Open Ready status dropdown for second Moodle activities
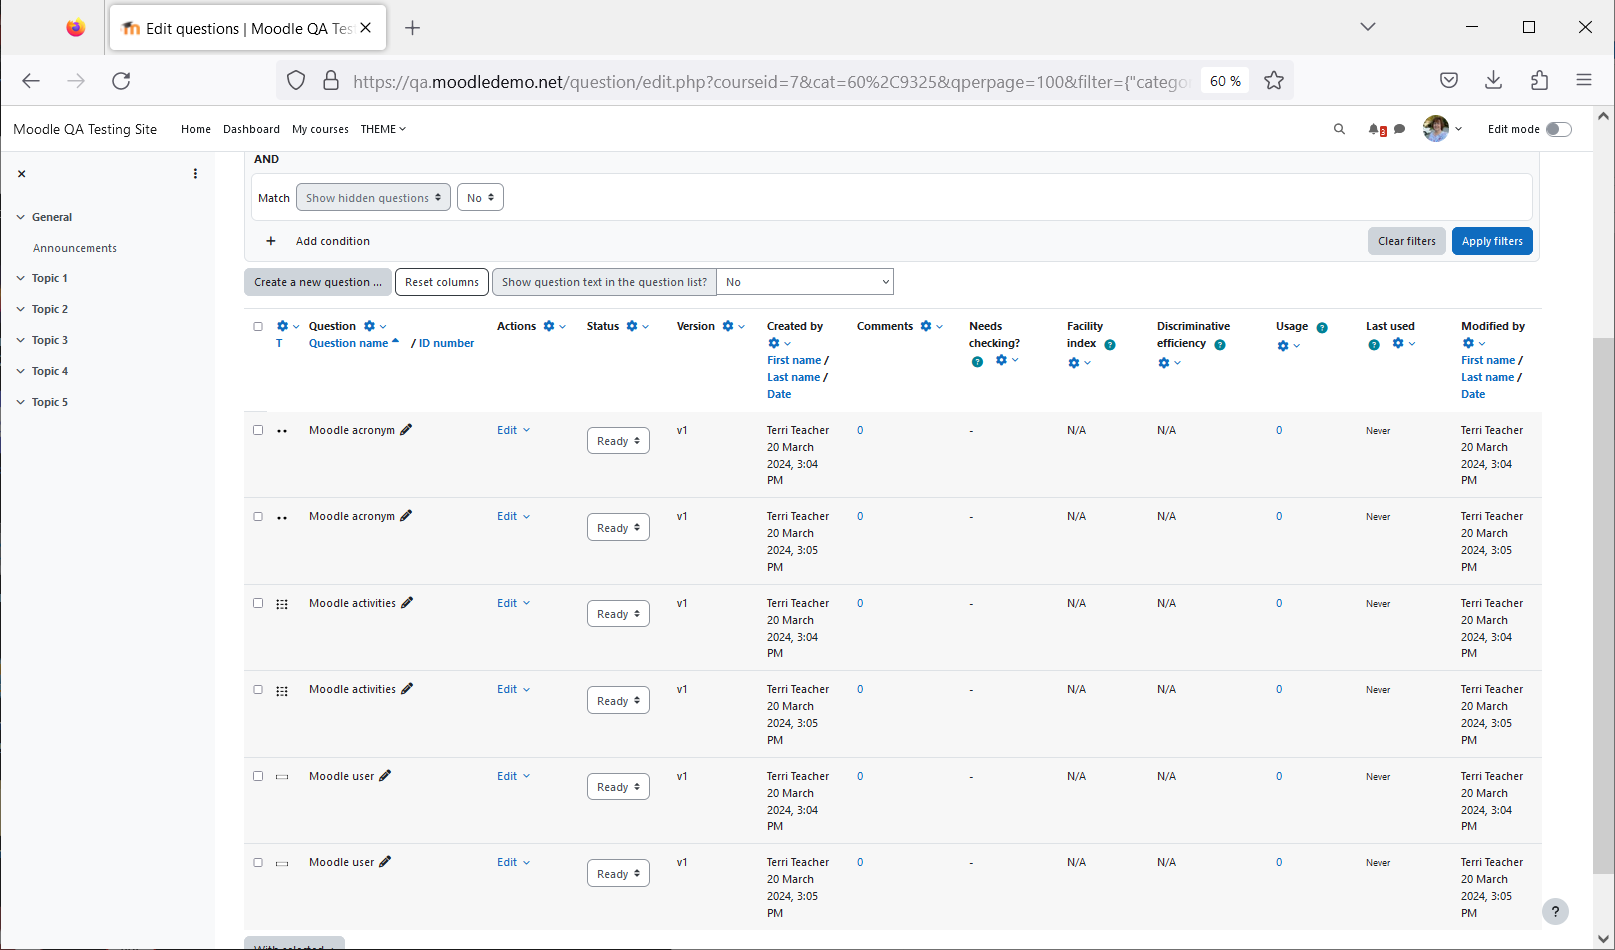Screen dimensions: 1615x950 click(x=618, y=701)
